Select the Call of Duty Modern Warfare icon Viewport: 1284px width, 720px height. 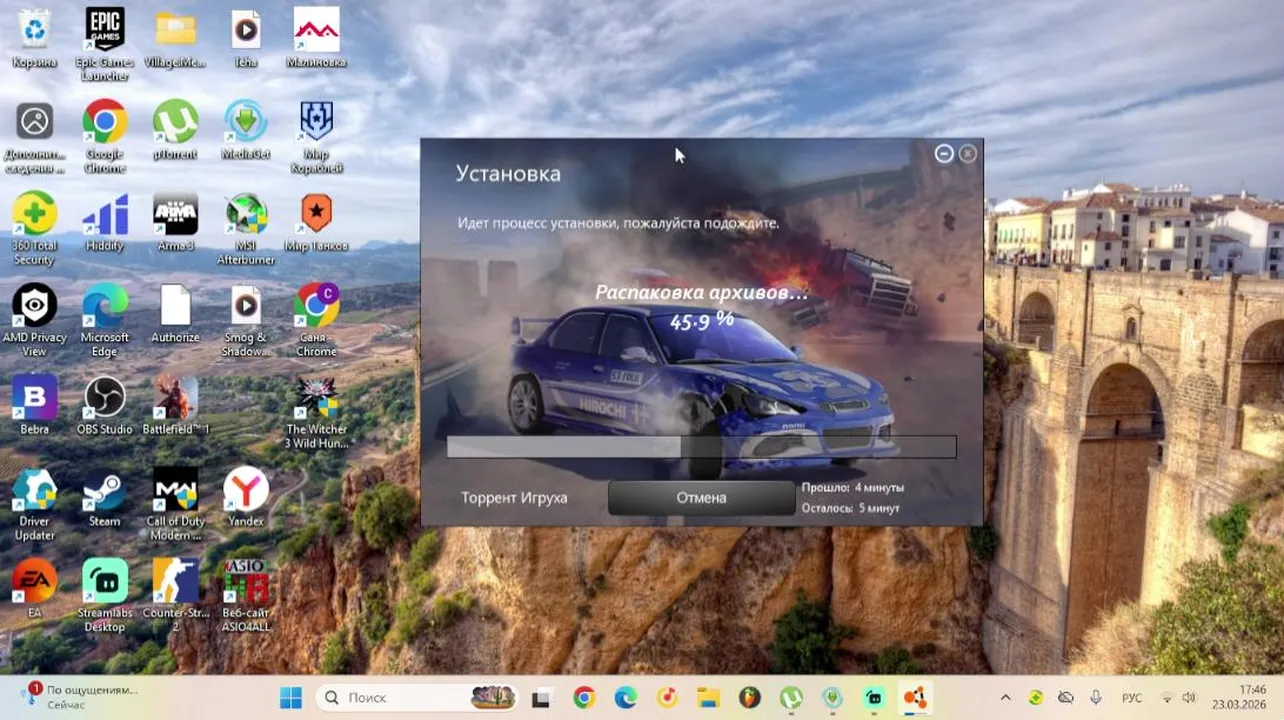click(176, 504)
